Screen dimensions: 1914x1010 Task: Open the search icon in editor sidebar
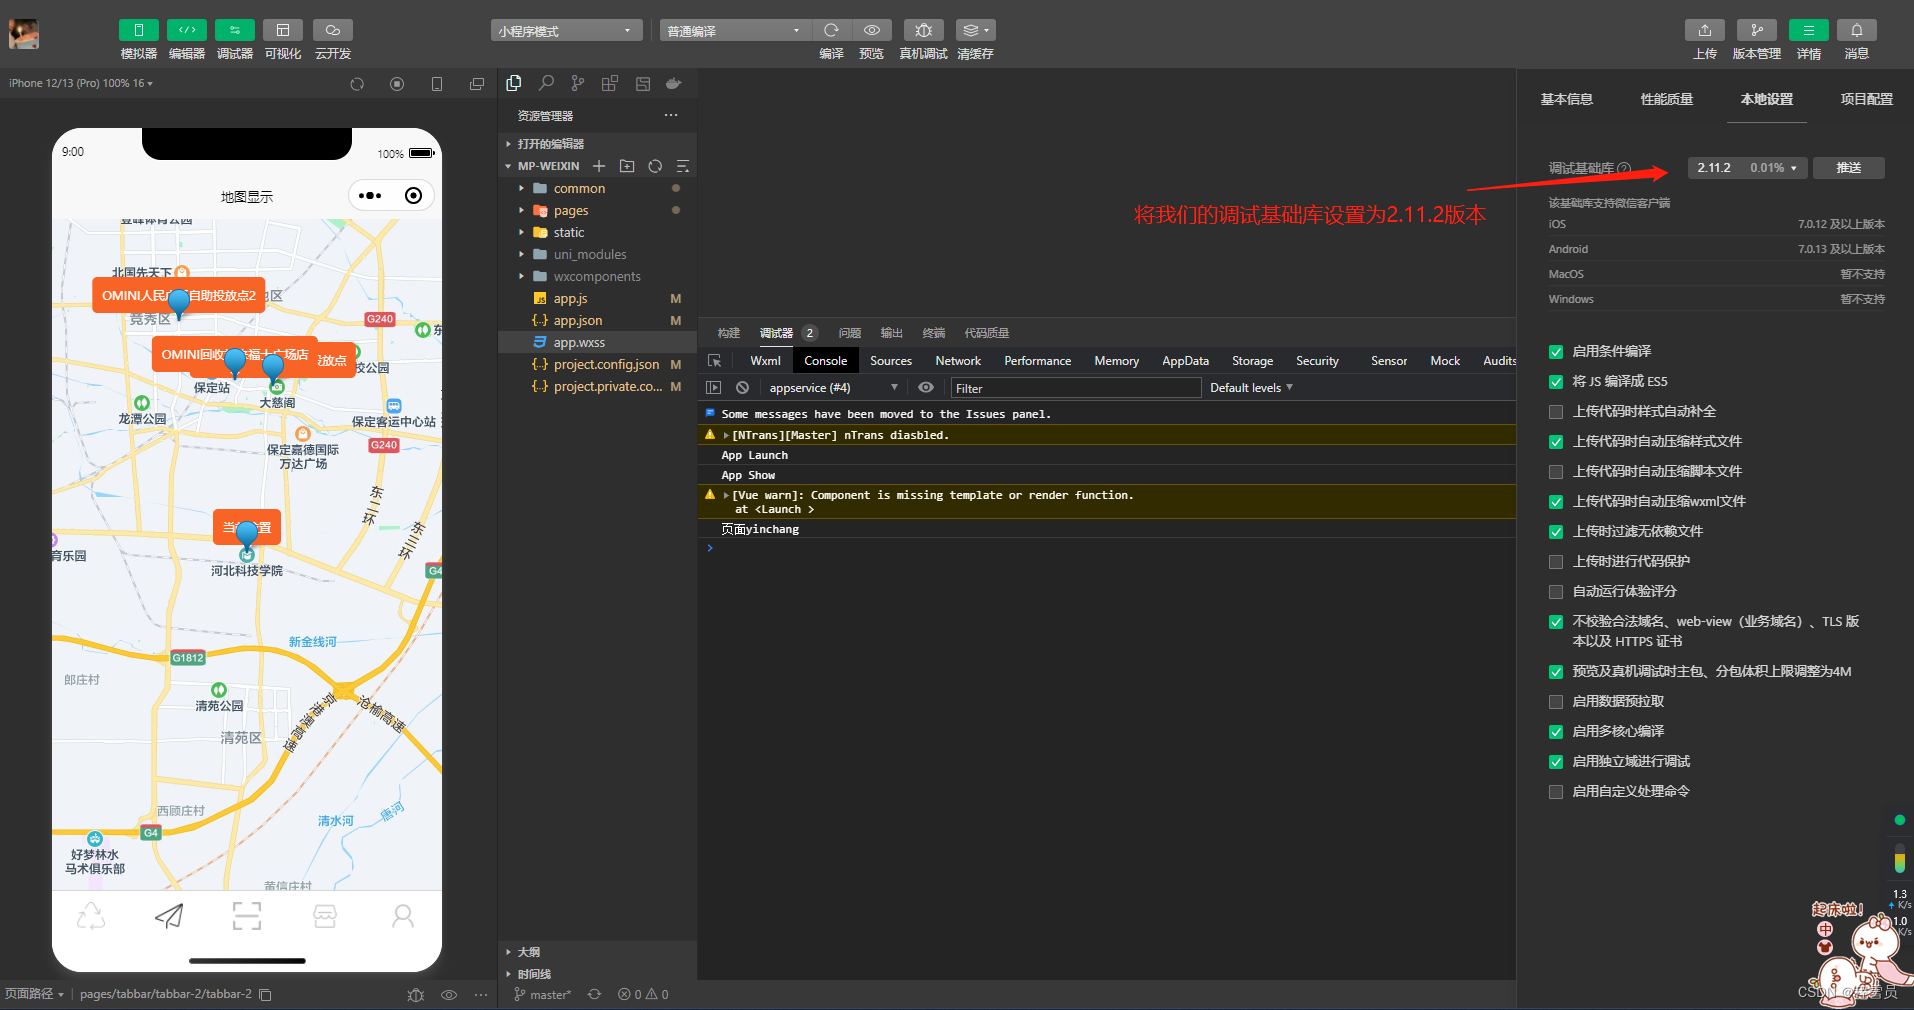(546, 83)
